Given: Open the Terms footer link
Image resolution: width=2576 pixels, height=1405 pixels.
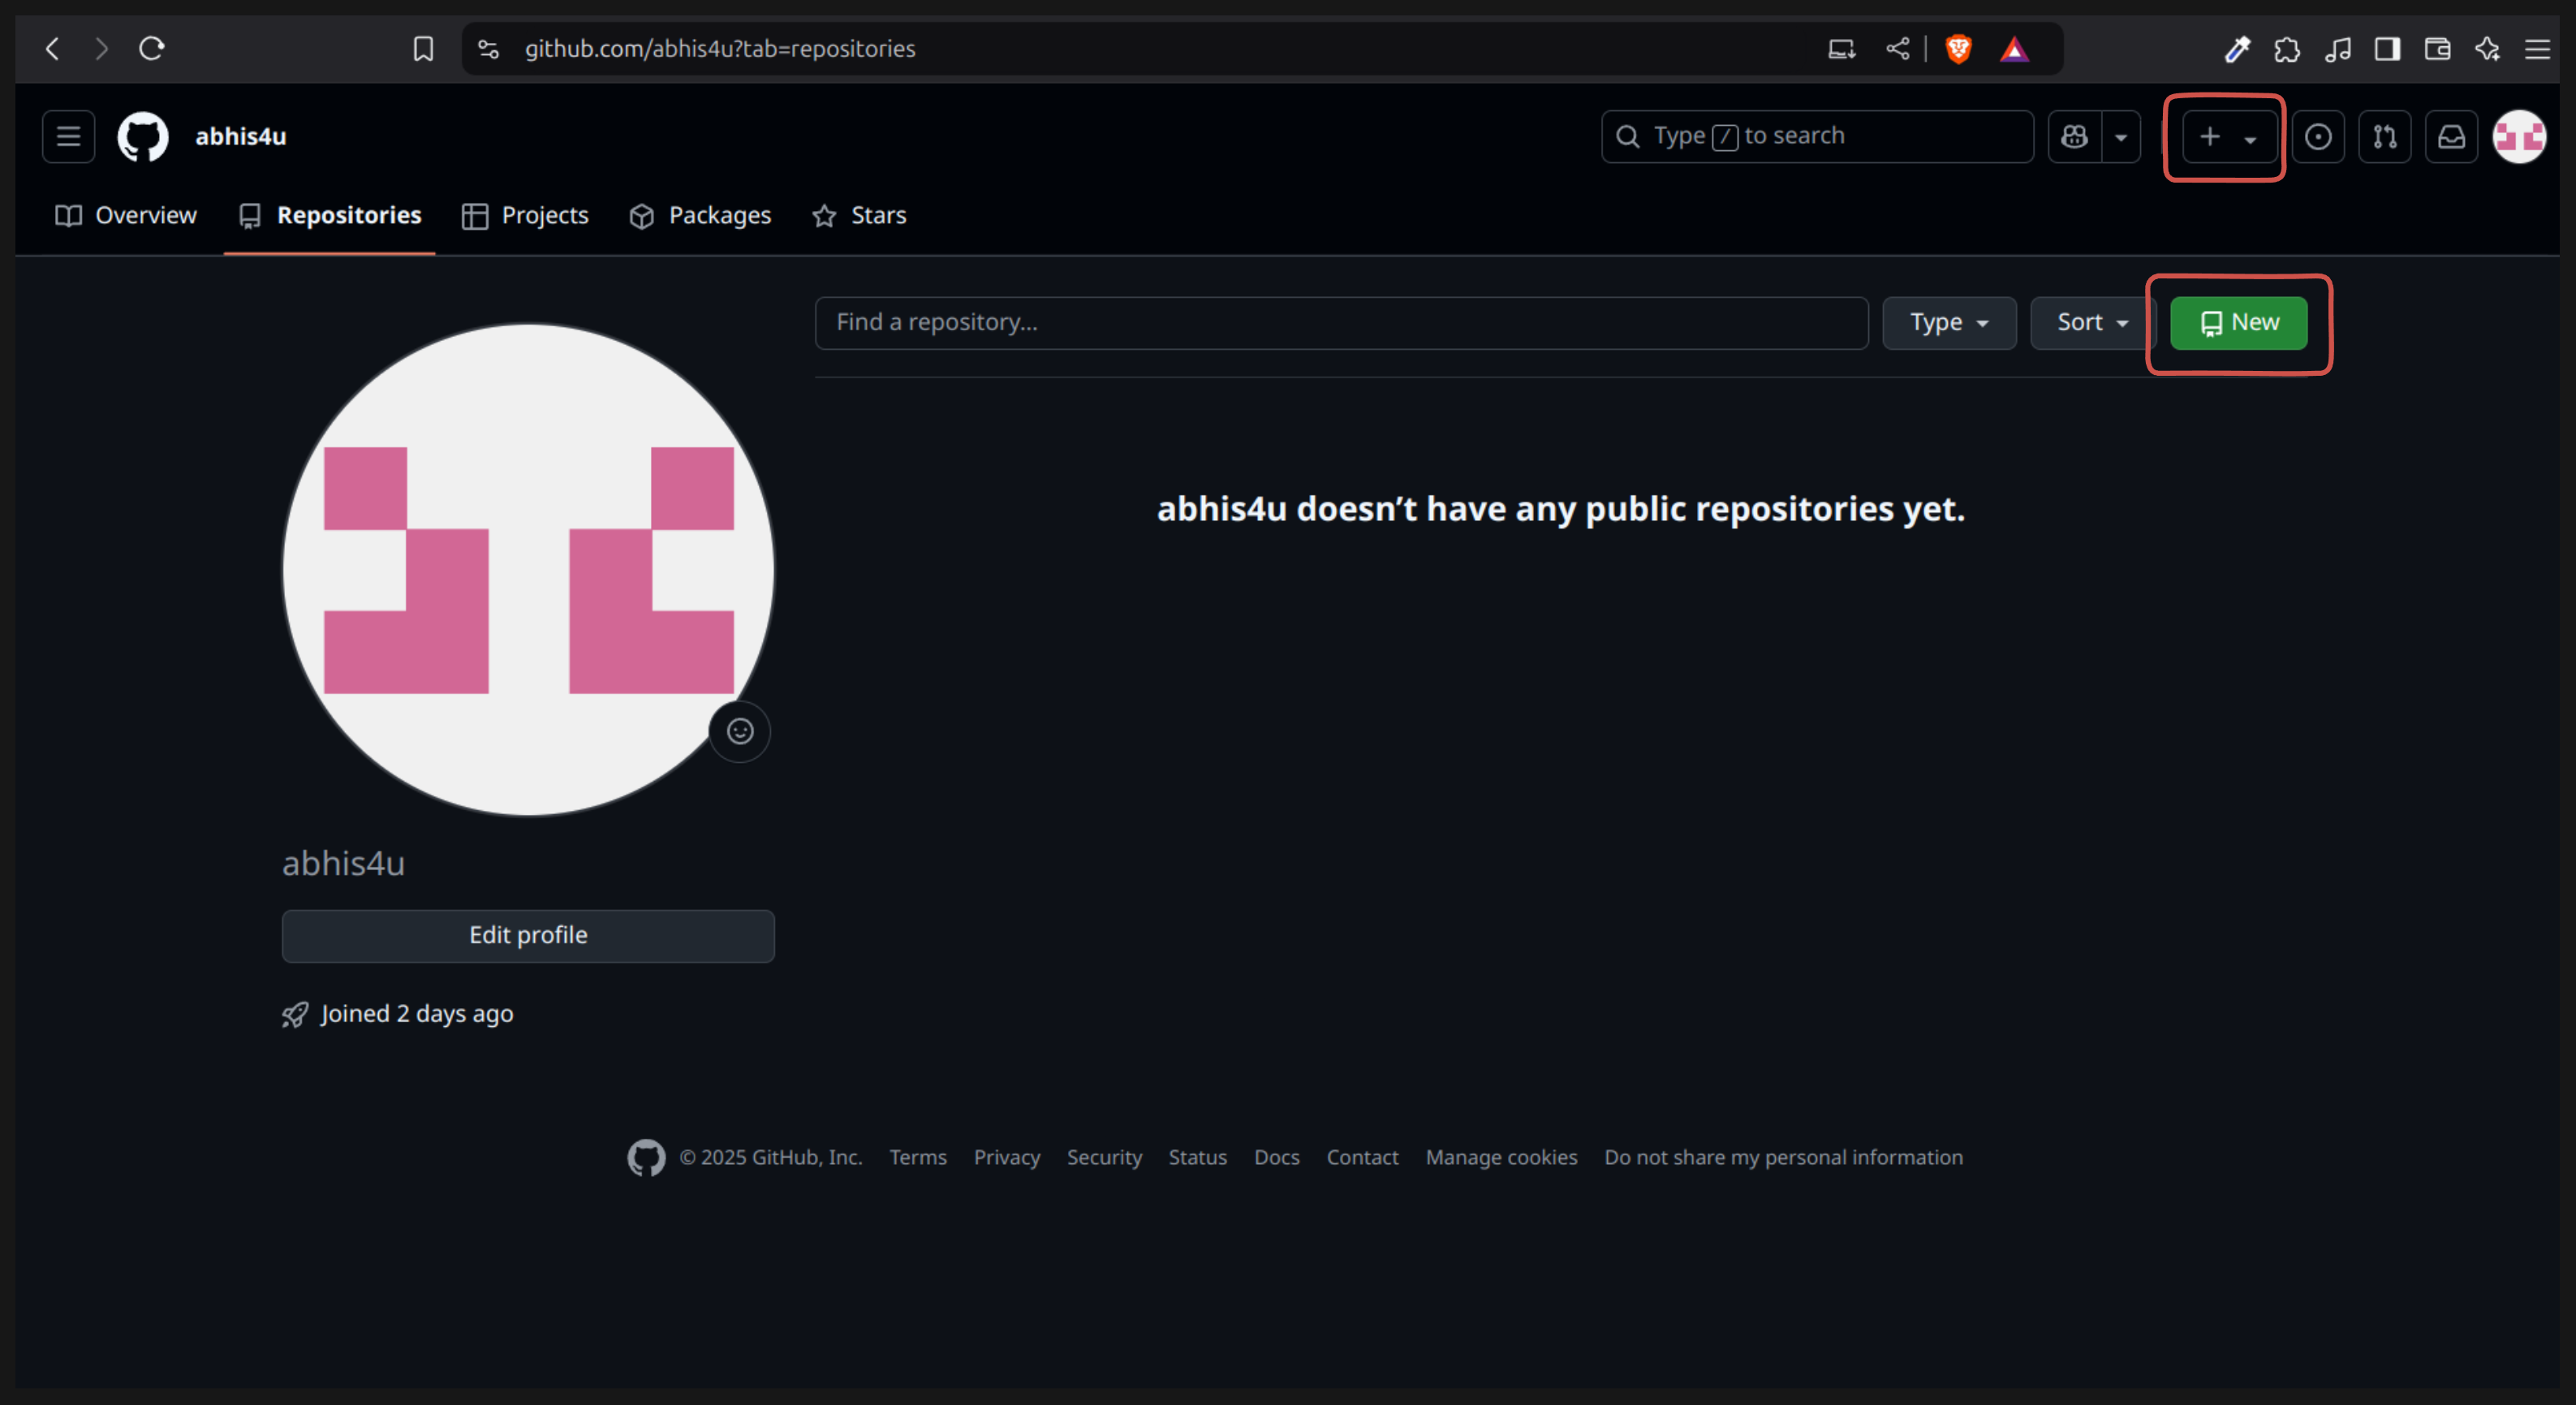Looking at the screenshot, I should click(x=918, y=1157).
